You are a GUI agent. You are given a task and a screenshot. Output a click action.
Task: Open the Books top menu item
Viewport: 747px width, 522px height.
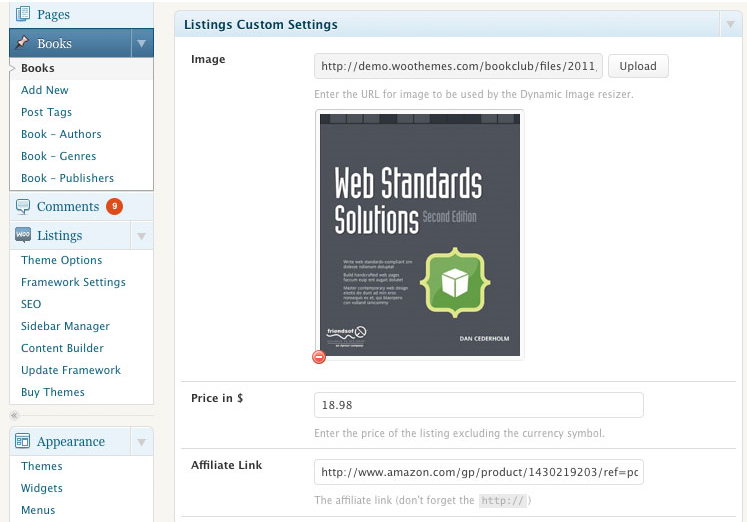click(54, 44)
